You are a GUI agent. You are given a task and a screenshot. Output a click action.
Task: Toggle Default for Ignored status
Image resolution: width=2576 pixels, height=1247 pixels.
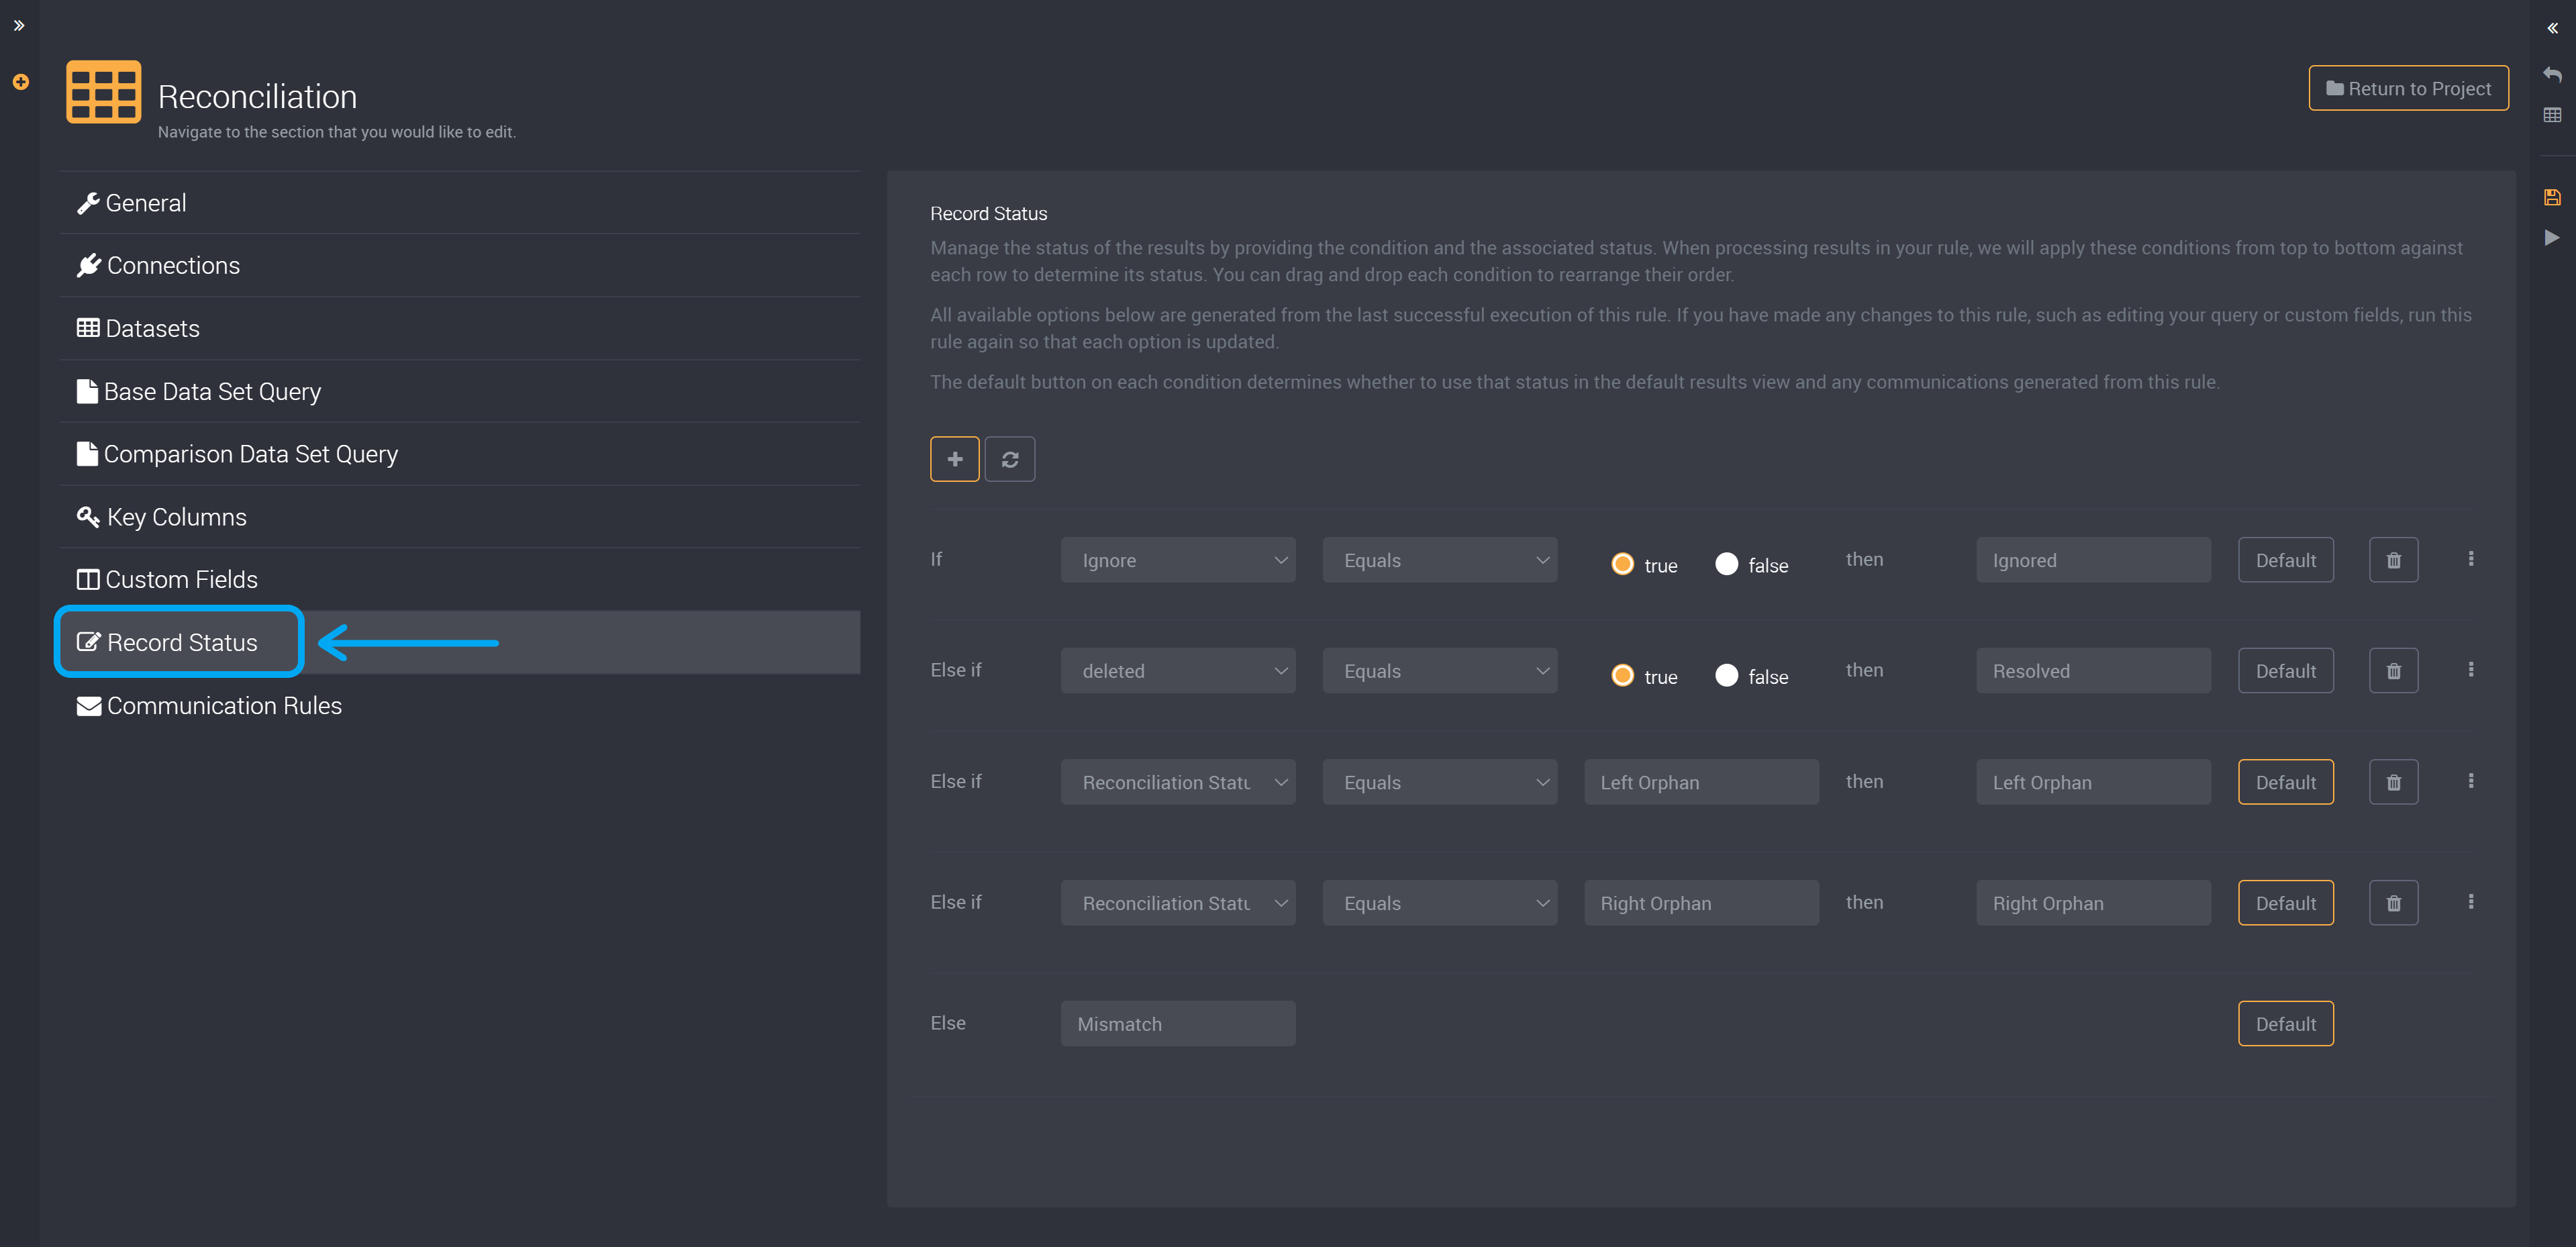2285,560
